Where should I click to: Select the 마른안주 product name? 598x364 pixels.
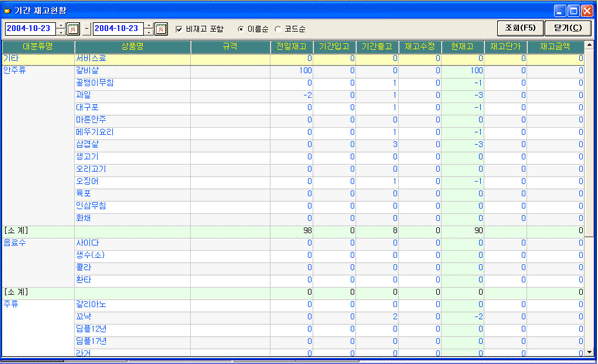point(91,120)
